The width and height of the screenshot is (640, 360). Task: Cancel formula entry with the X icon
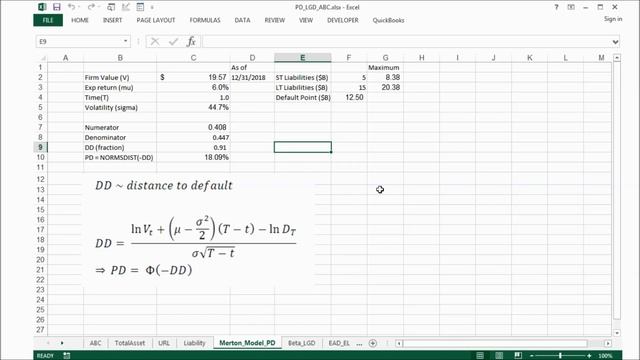click(x=155, y=41)
